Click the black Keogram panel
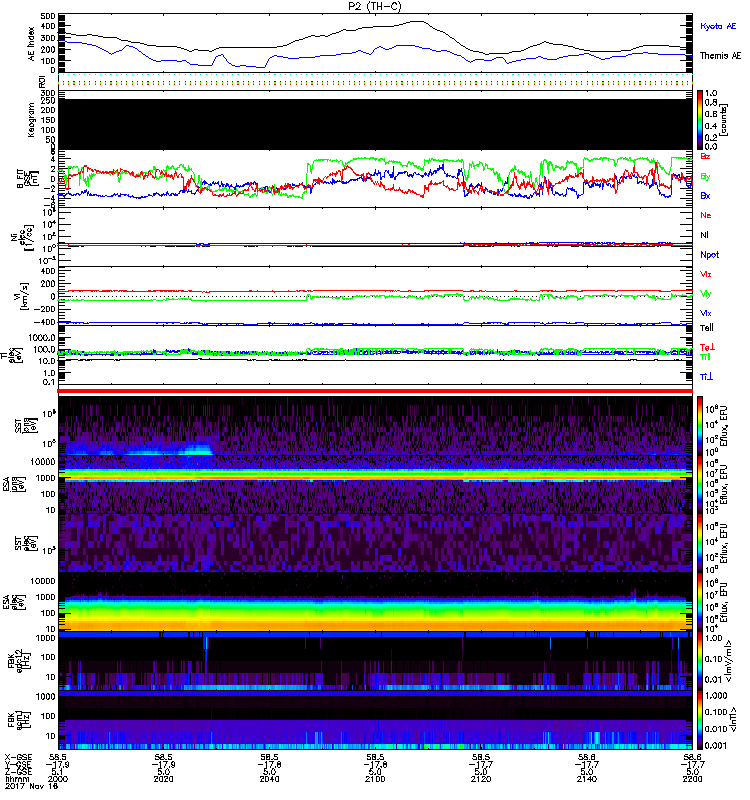750x800 pixels. click(375, 124)
